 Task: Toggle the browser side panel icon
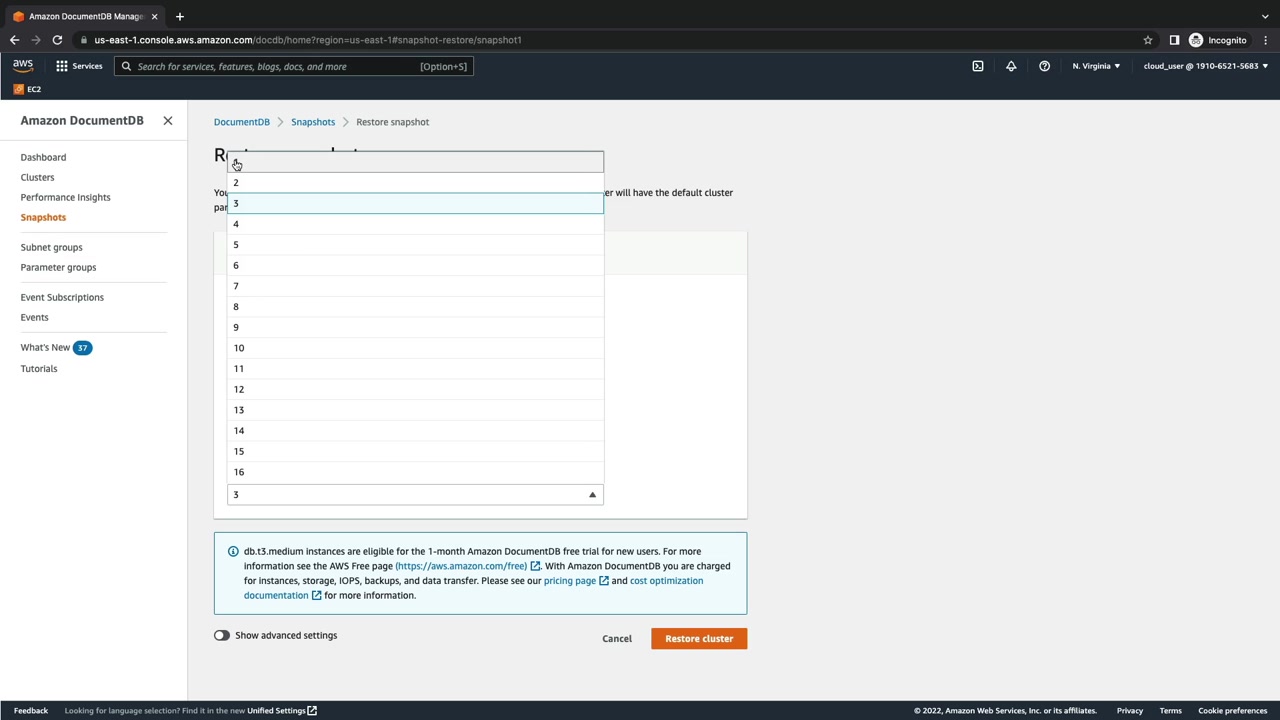pos(1174,40)
